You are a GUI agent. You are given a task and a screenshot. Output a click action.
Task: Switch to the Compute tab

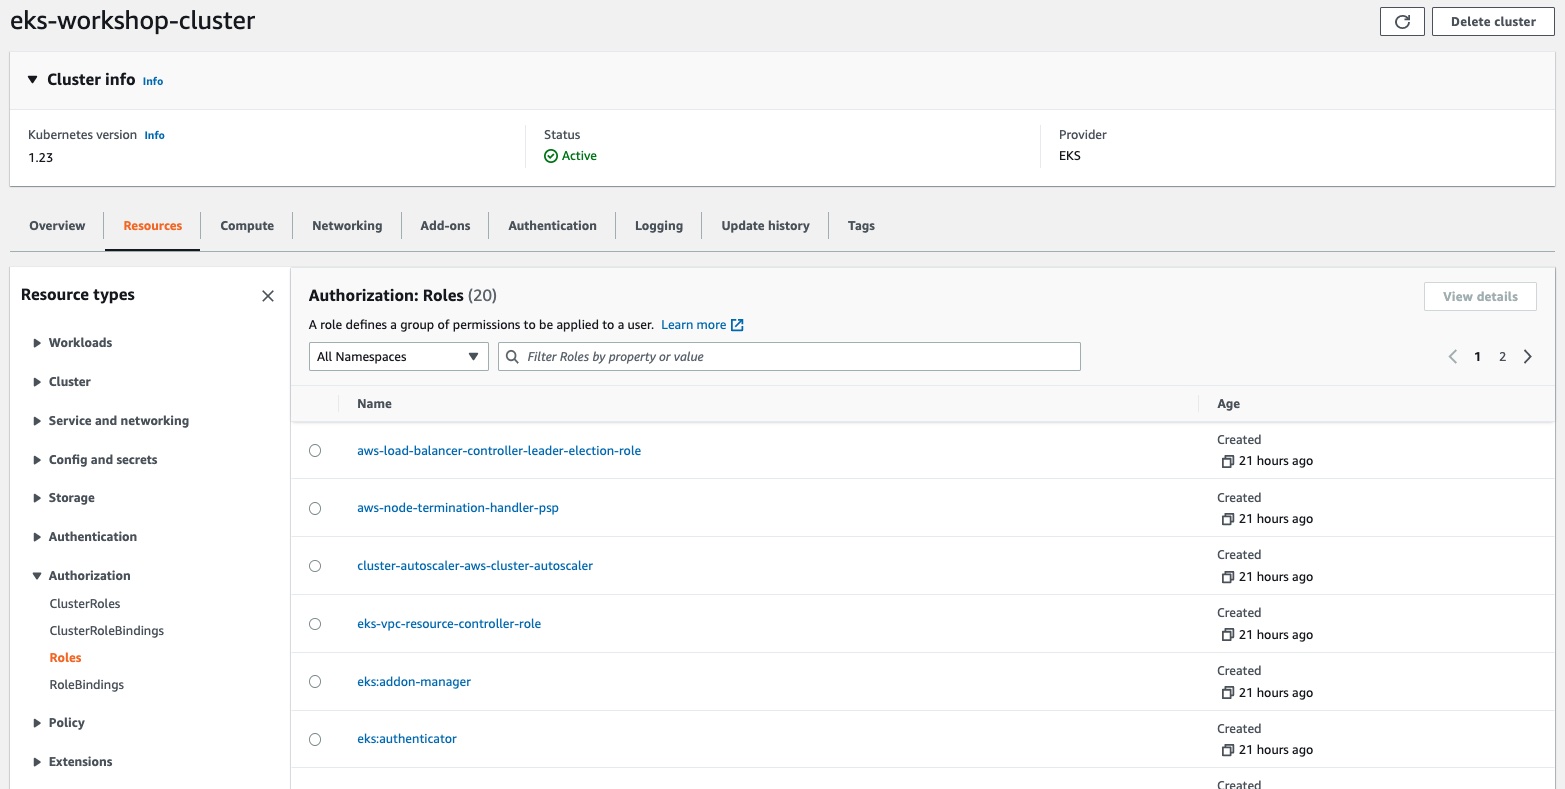point(247,226)
